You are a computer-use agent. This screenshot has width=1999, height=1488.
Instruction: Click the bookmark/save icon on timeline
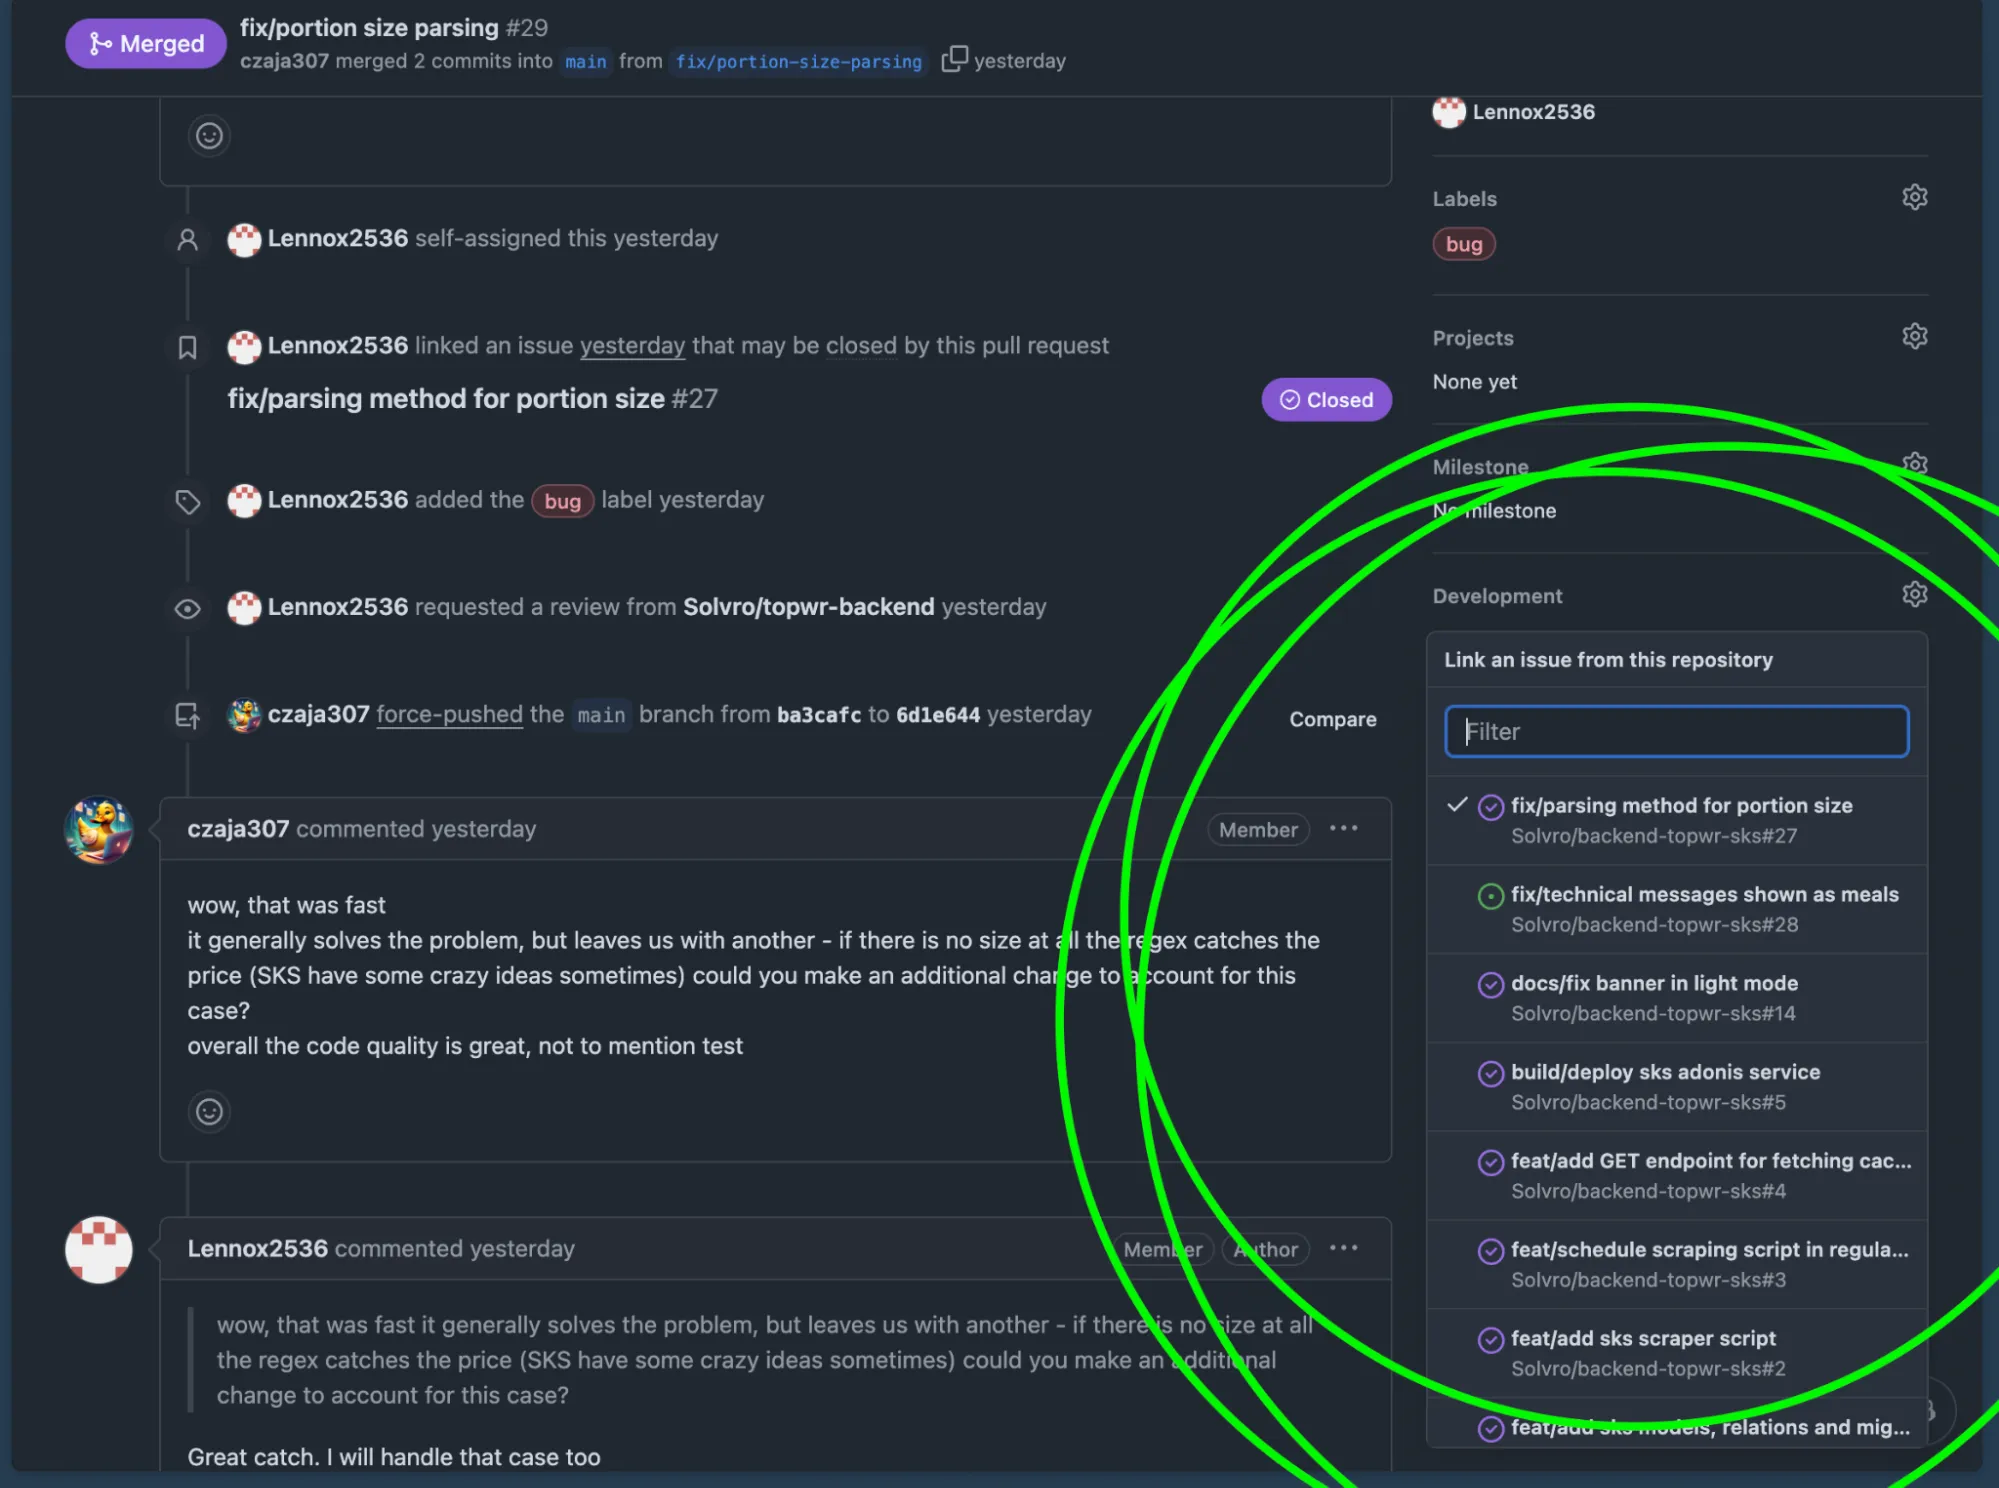click(x=188, y=345)
